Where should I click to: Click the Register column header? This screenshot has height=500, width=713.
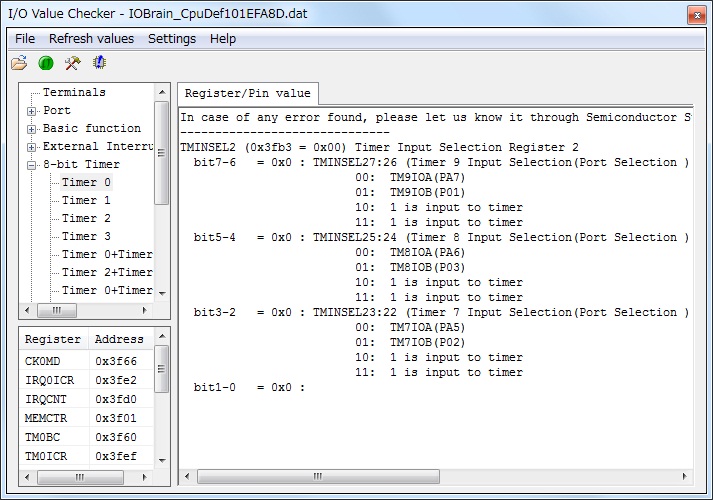point(53,339)
